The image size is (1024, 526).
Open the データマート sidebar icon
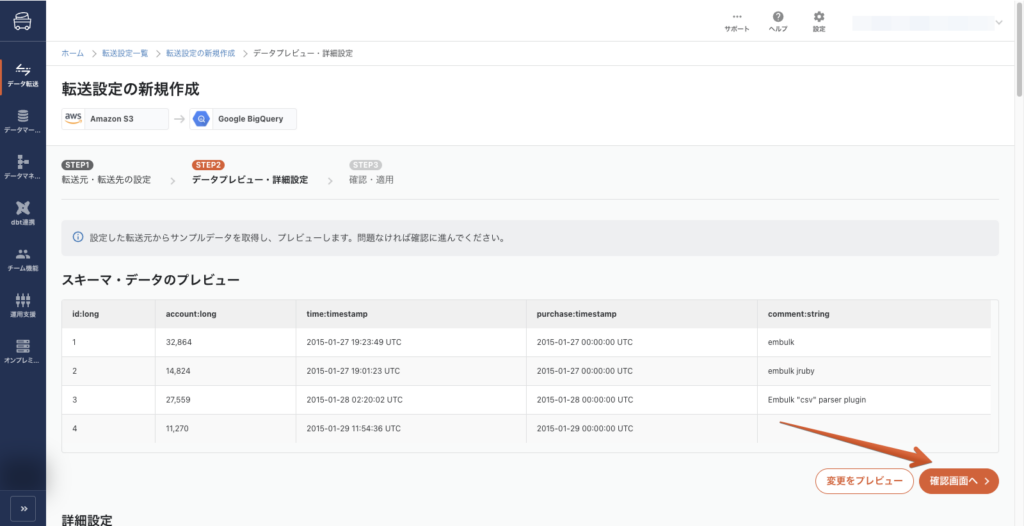click(22, 121)
